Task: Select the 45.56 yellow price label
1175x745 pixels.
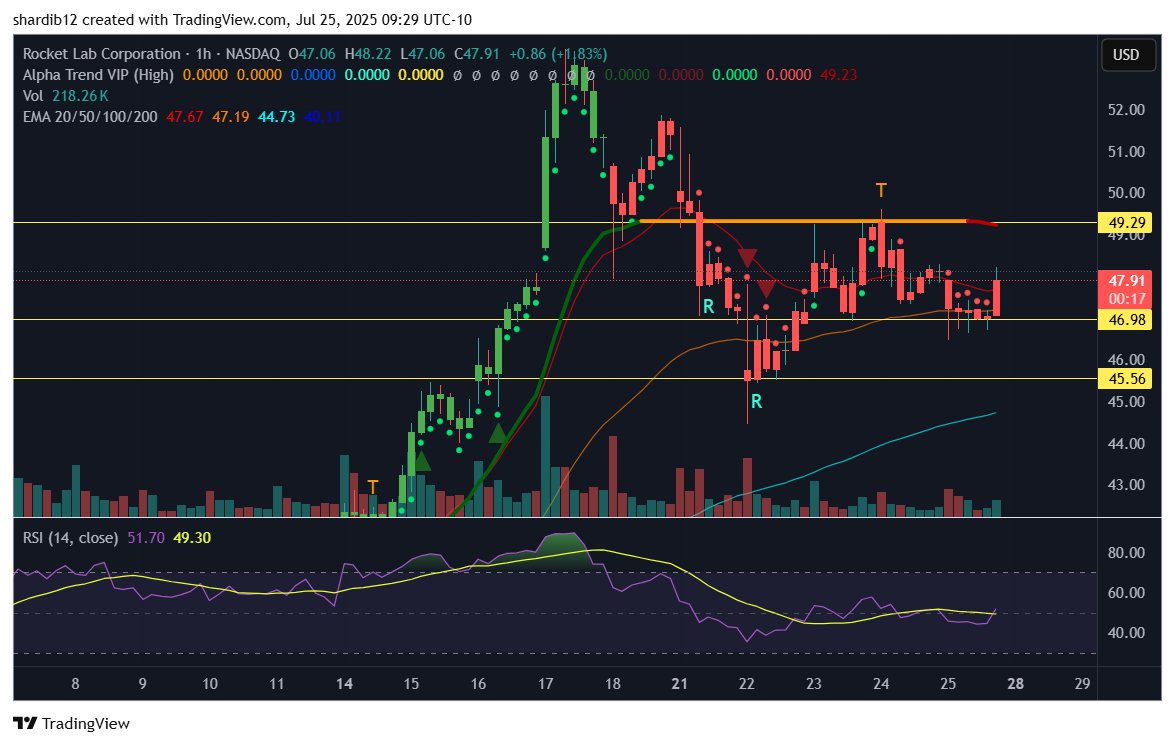Action: [1126, 378]
